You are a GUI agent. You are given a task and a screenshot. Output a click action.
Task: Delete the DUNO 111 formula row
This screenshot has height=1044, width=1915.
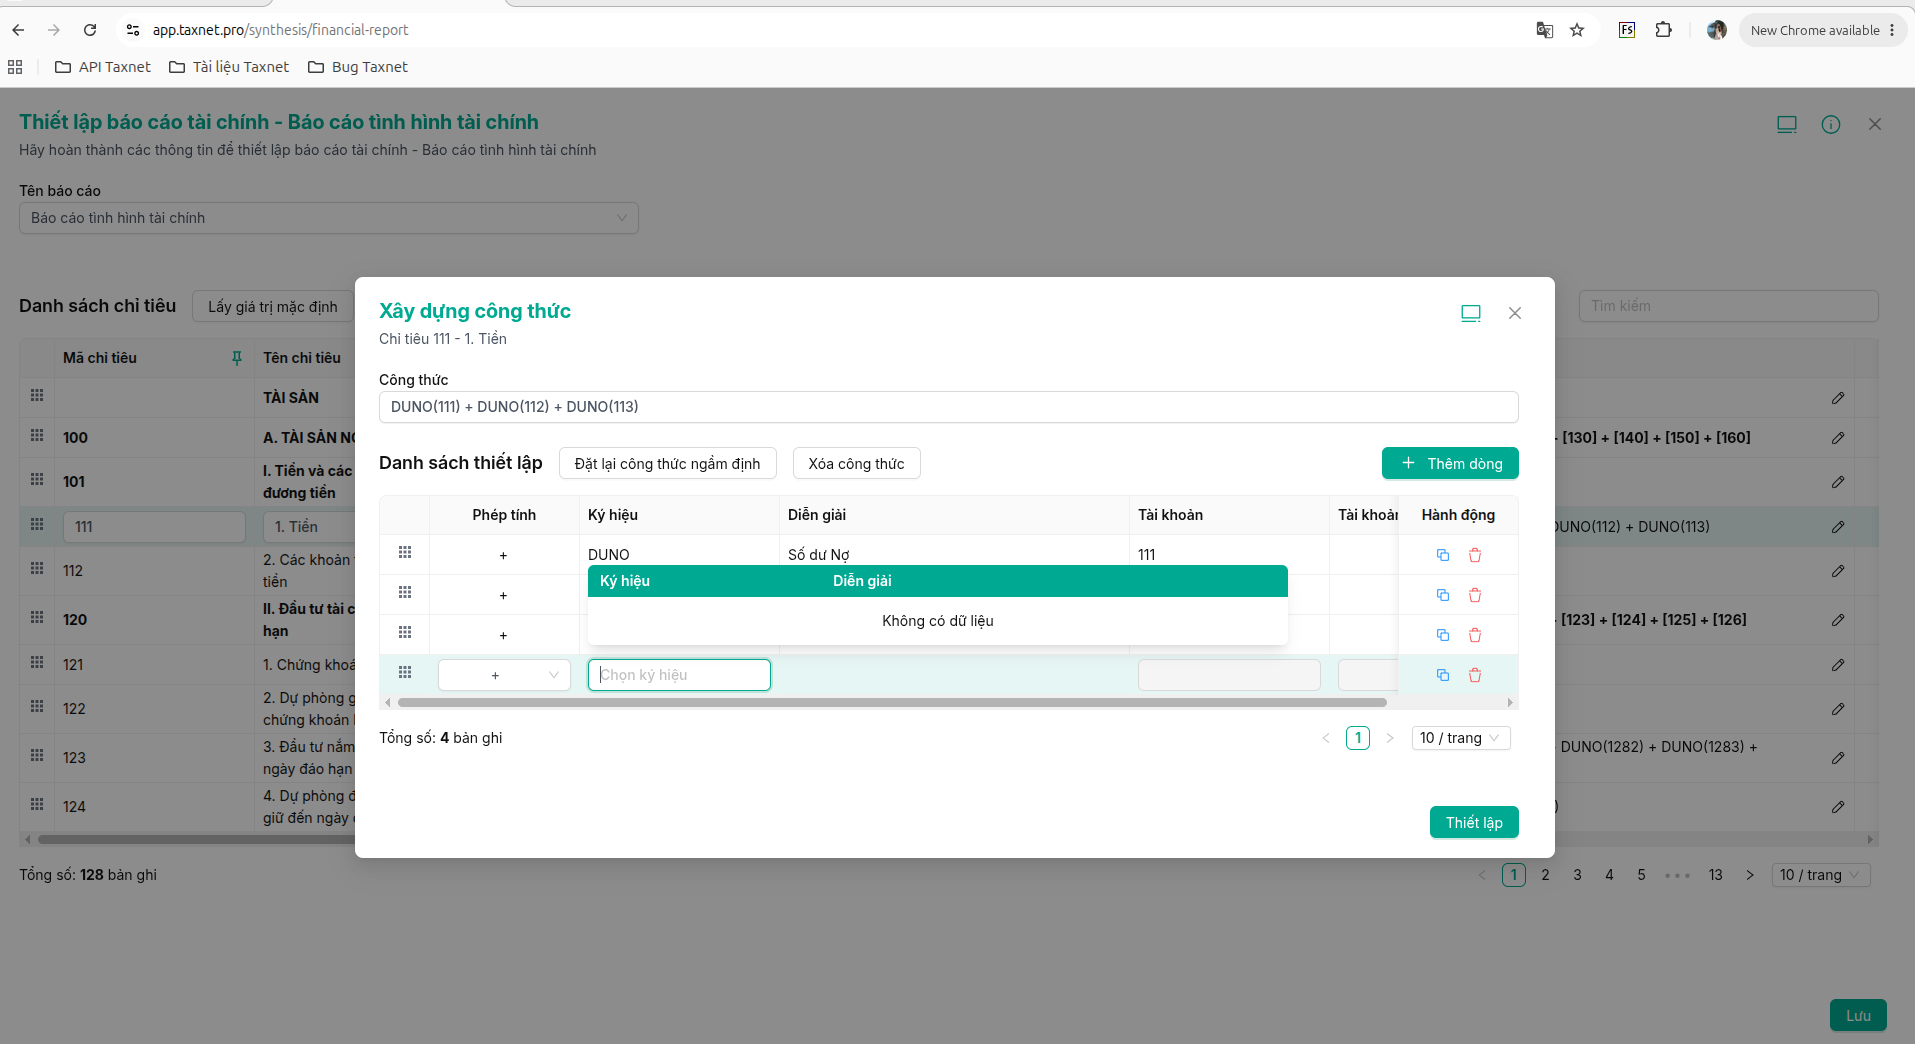tap(1474, 555)
